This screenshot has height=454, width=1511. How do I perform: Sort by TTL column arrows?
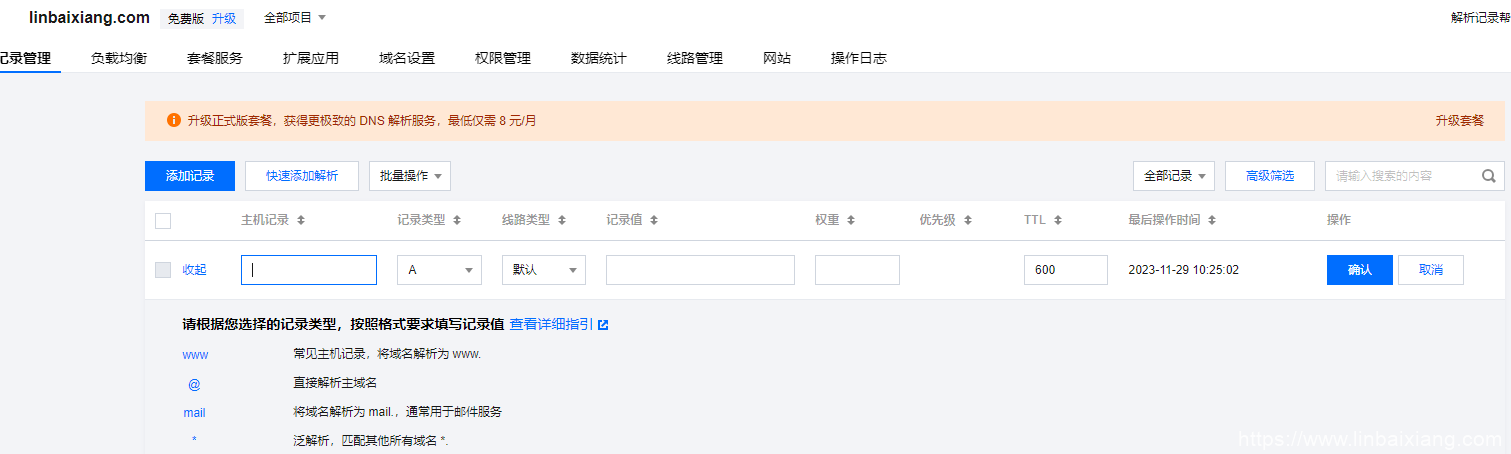coord(1057,220)
